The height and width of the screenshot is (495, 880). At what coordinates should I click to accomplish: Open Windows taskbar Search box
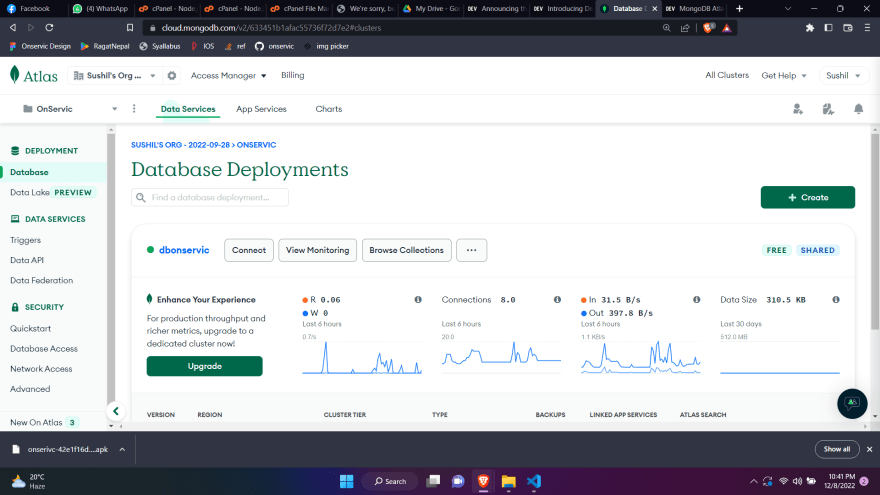click(x=391, y=481)
